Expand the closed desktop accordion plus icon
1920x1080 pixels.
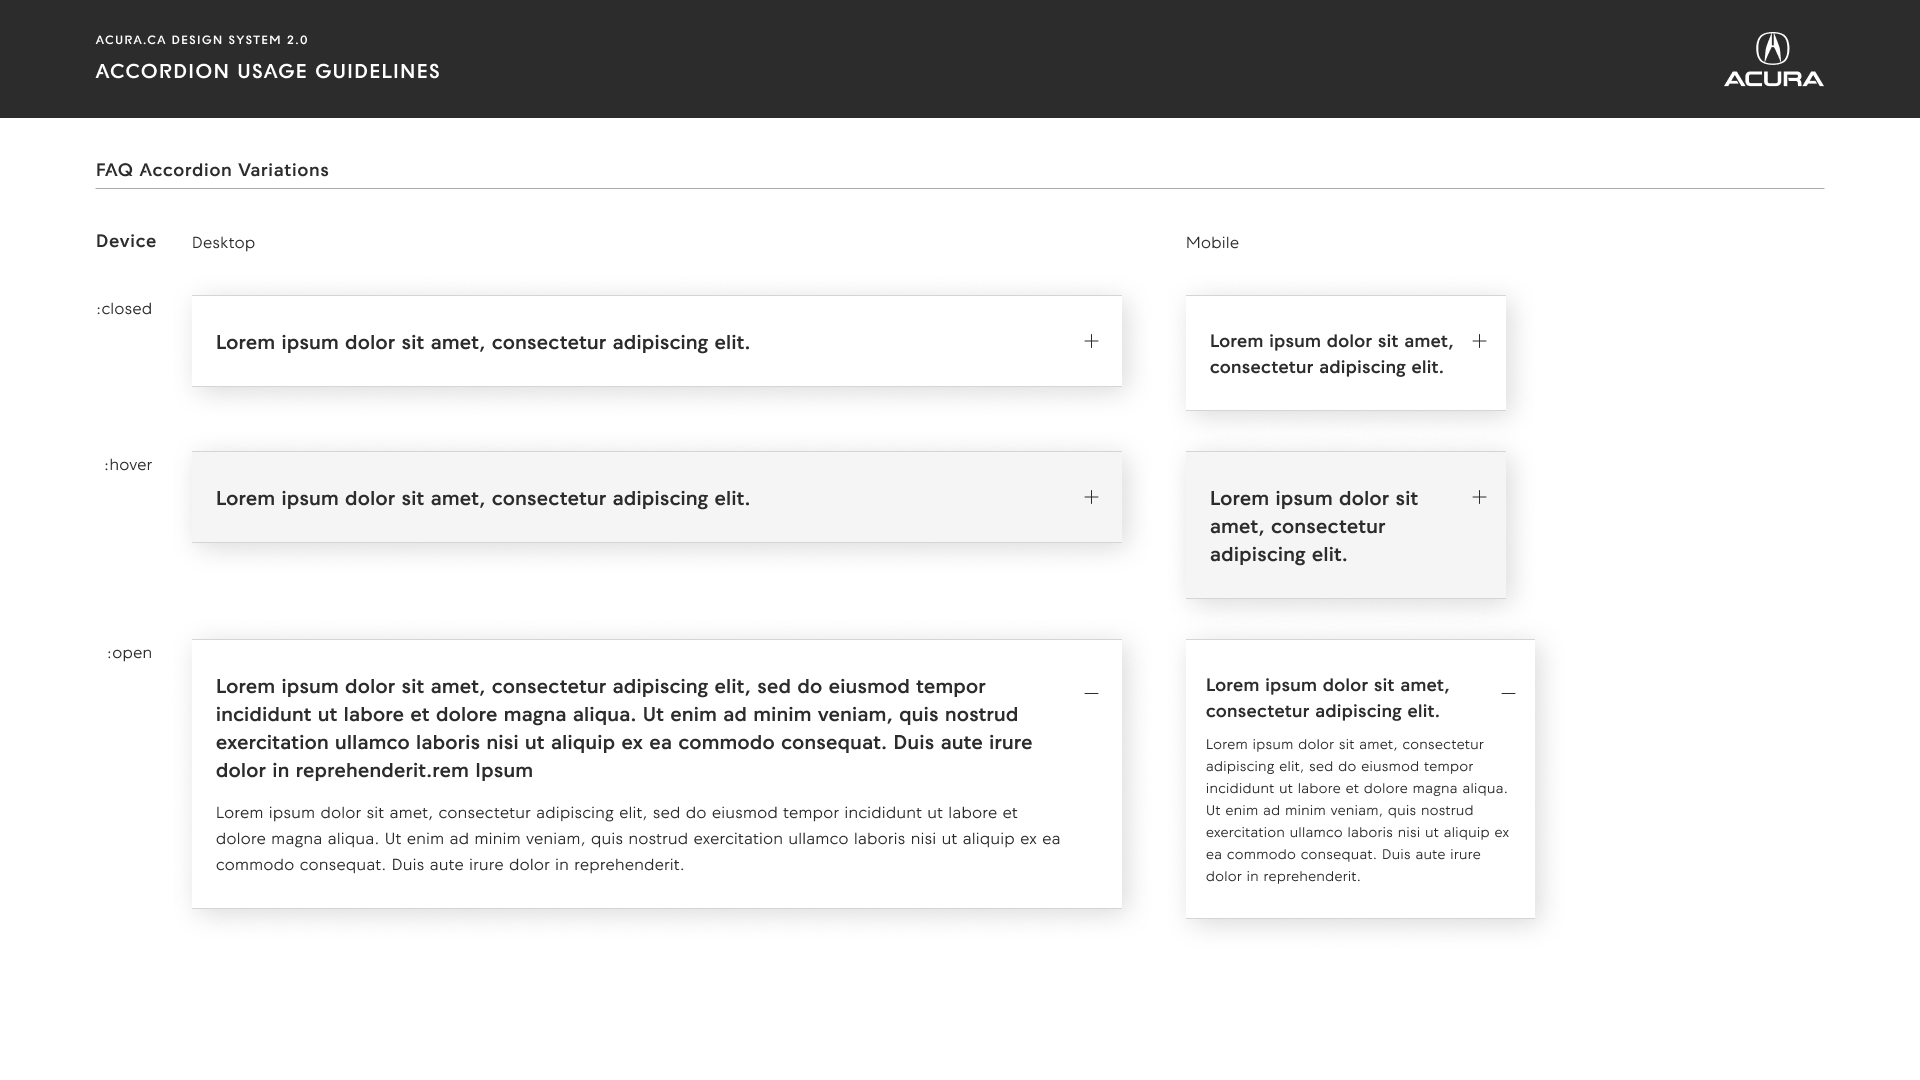coord(1091,341)
